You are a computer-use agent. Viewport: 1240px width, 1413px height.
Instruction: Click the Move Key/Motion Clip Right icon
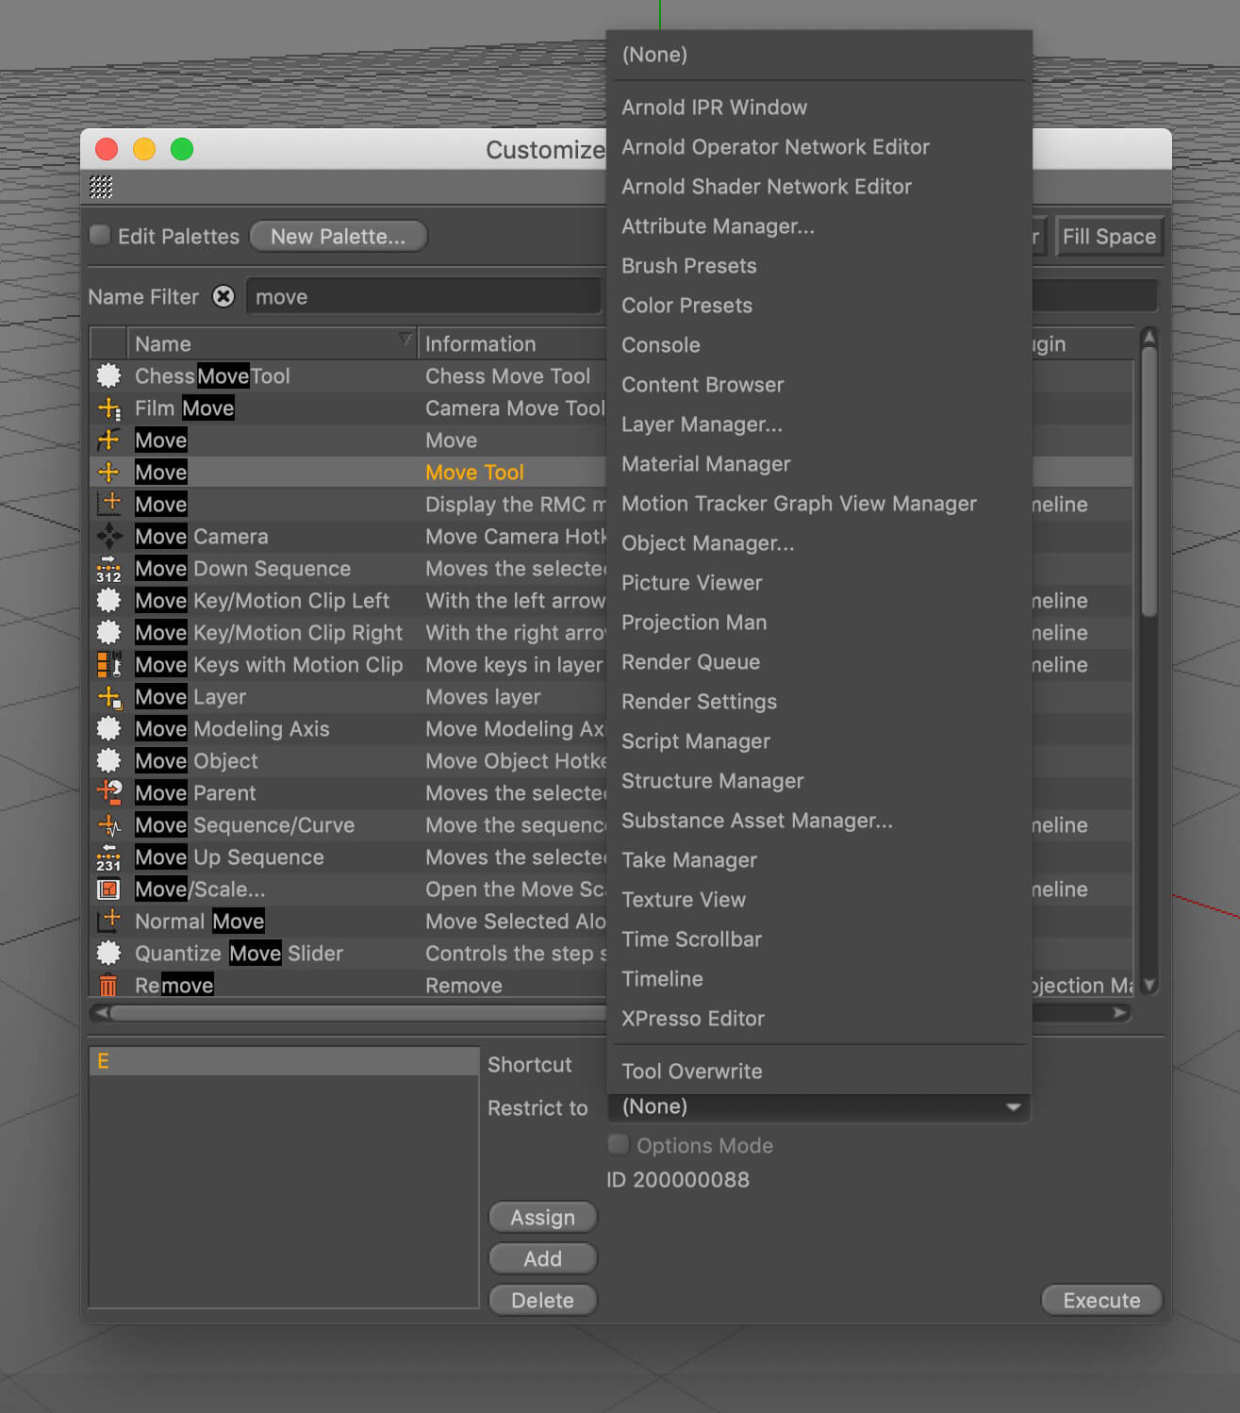pos(108,633)
